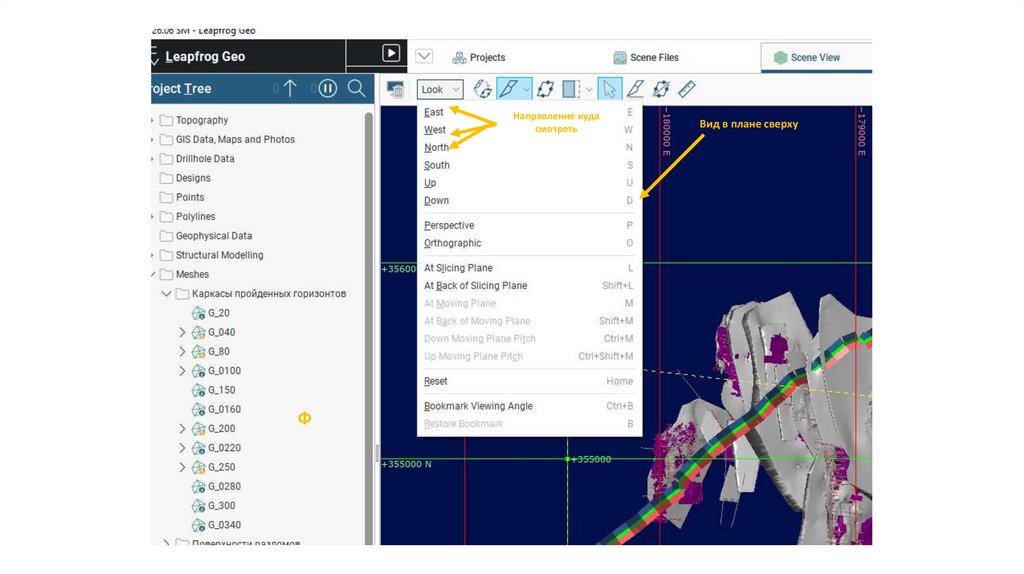The height and width of the screenshot is (574, 1024).
Task: Select the Drillhole Data folder
Action: point(205,159)
